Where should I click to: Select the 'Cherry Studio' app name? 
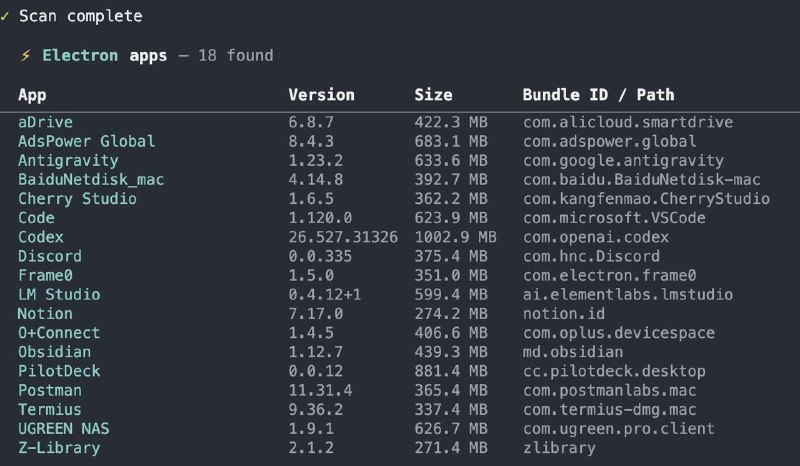77,199
